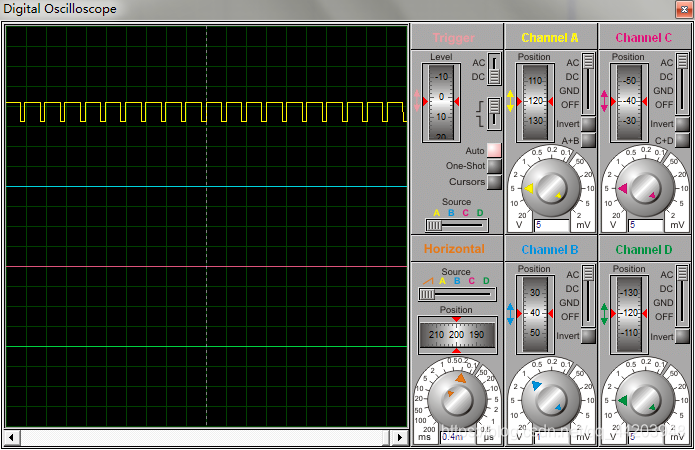Click the blue Channel B position arrows

(x=510, y=314)
